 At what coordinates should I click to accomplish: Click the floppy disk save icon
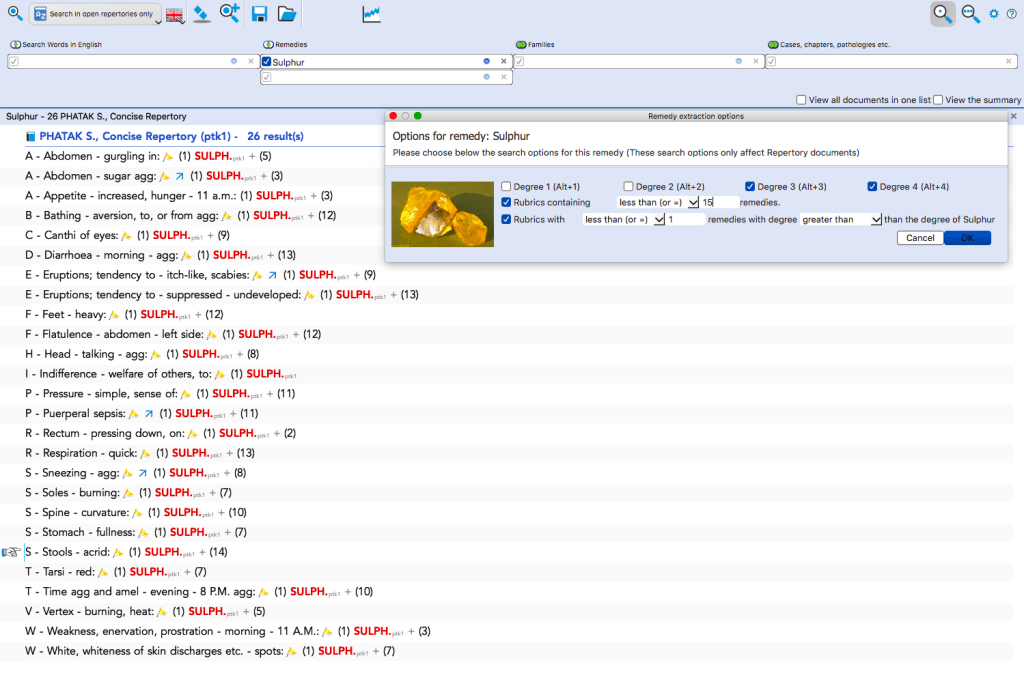click(x=260, y=14)
